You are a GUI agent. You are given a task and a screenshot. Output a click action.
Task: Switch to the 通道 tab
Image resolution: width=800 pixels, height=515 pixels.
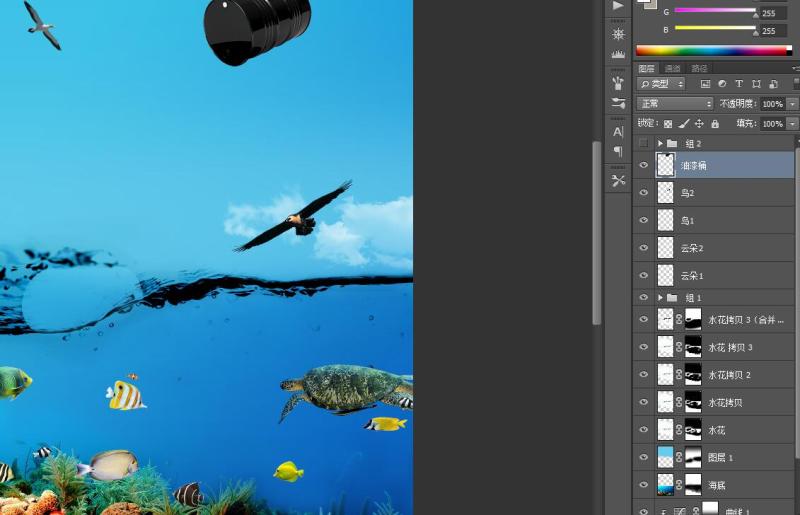[672, 68]
